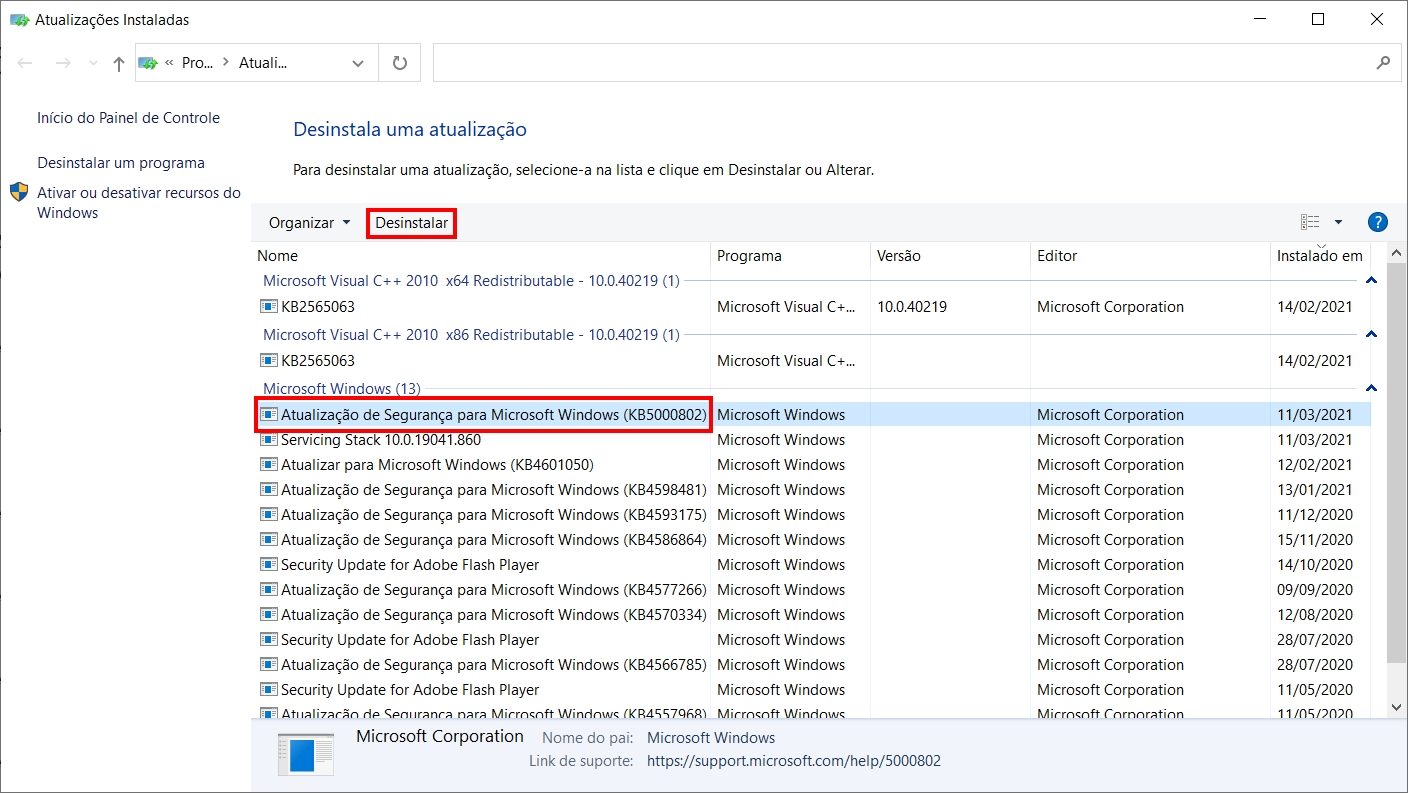
Task: Open the Help question mark icon
Action: (x=1377, y=222)
